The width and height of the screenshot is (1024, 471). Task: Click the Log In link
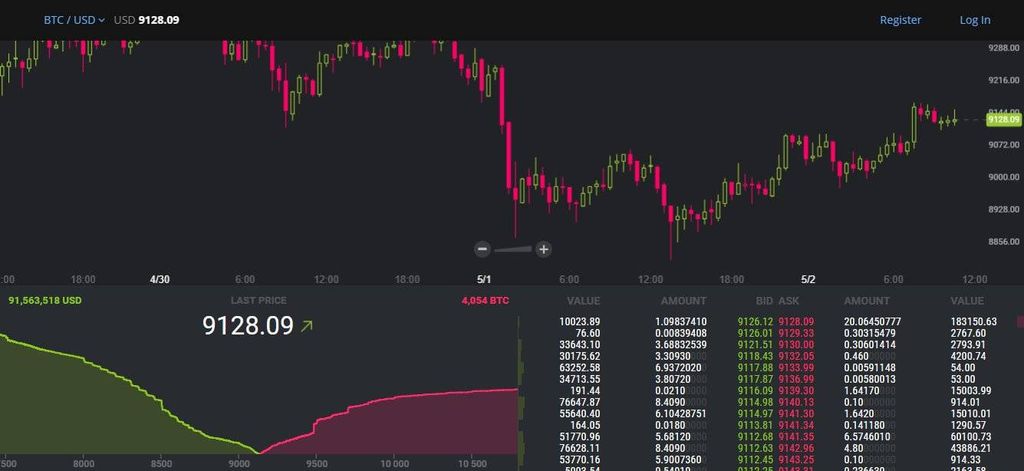point(974,20)
